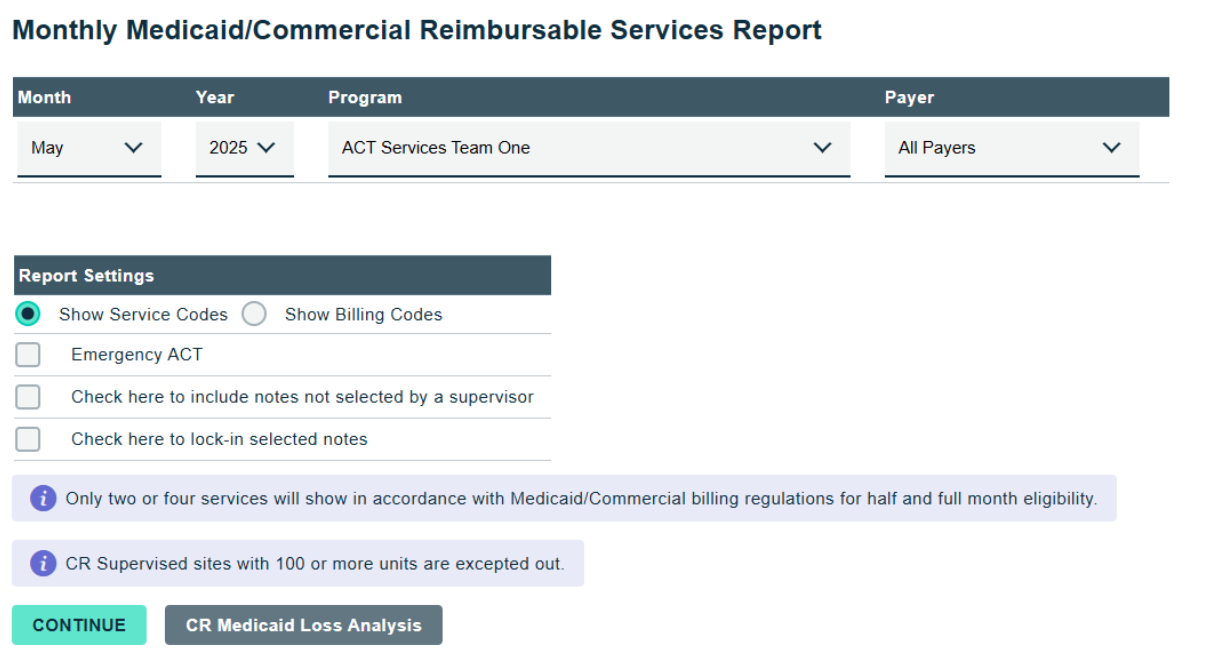Enable including notes not selected by supervisor
The height and width of the screenshot is (660, 1225).
coord(28,397)
